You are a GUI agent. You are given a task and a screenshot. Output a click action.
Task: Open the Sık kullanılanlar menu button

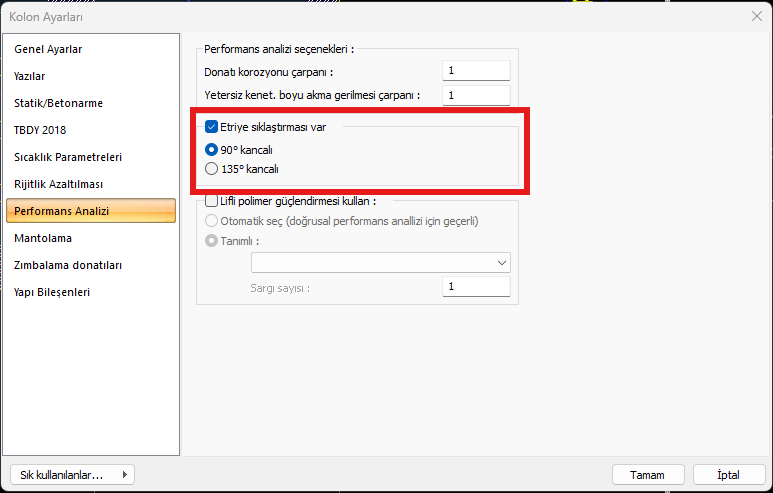click(x=71, y=474)
